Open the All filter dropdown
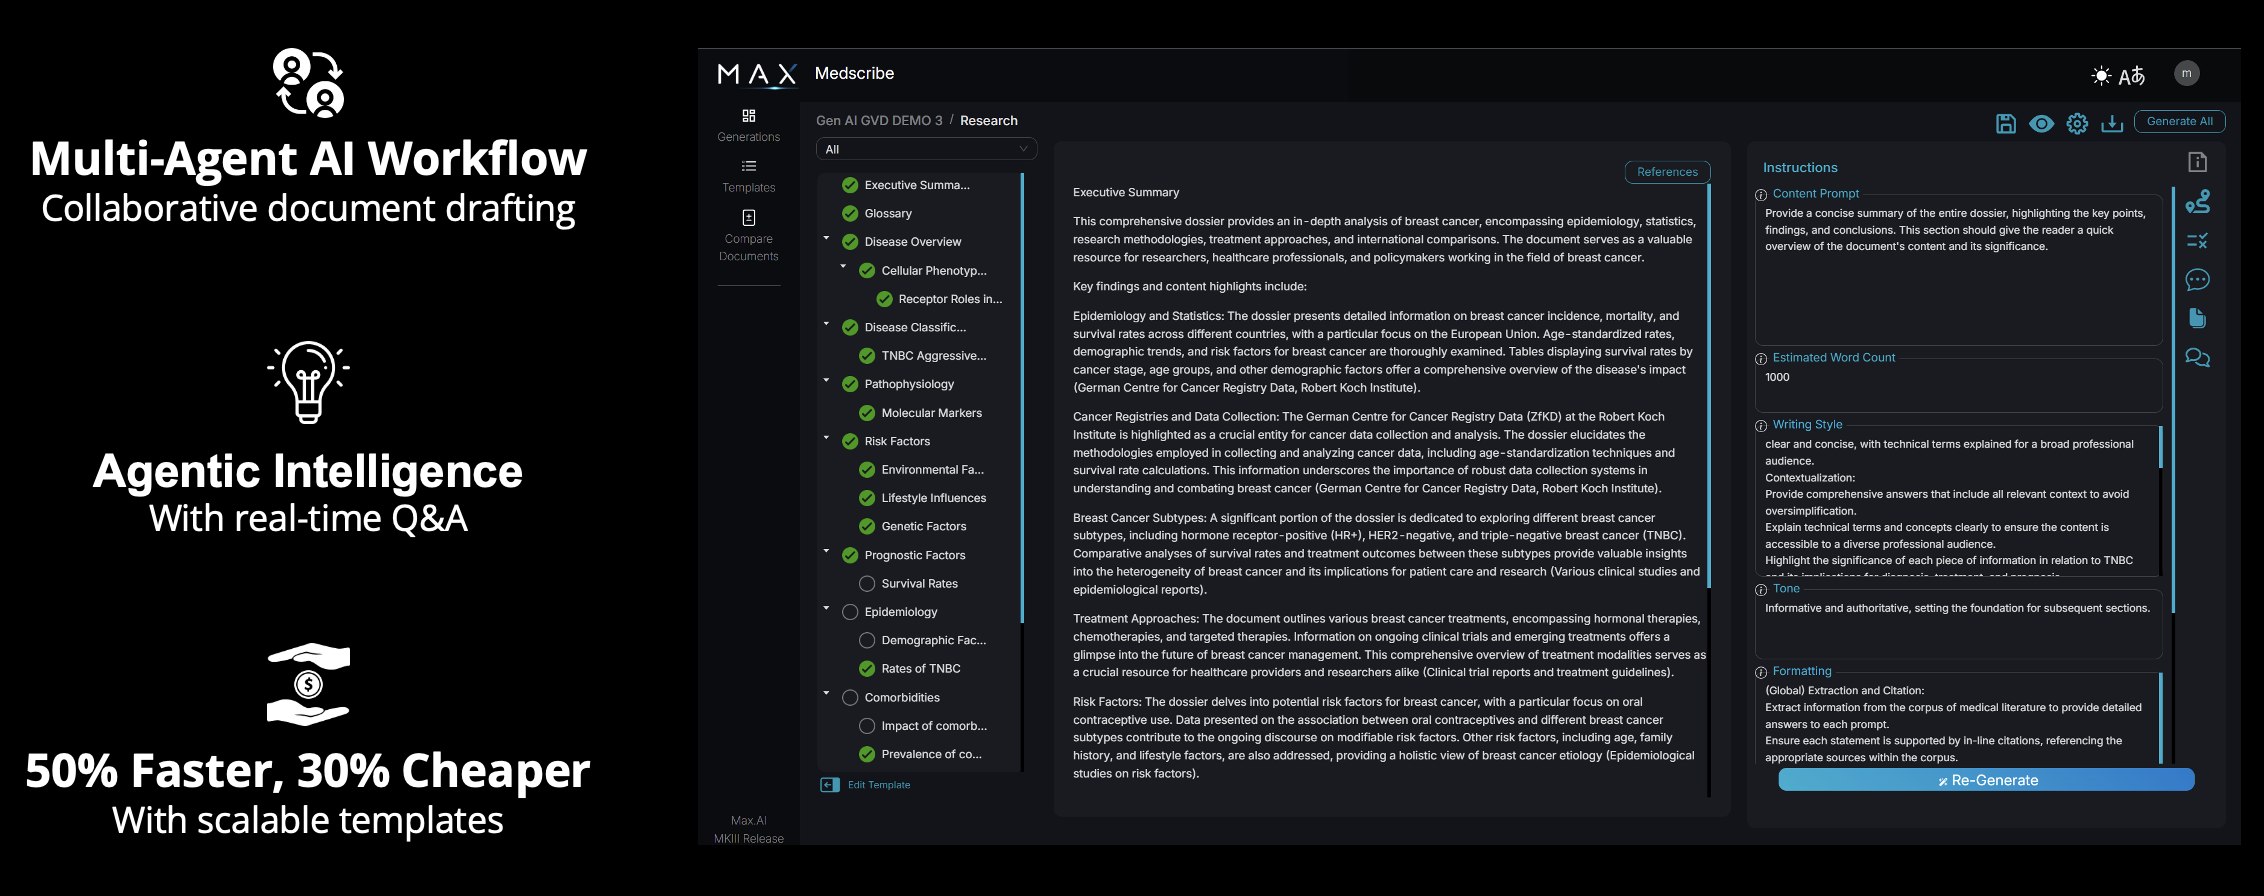This screenshot has width=2264, height=896. tap(926, 149)
